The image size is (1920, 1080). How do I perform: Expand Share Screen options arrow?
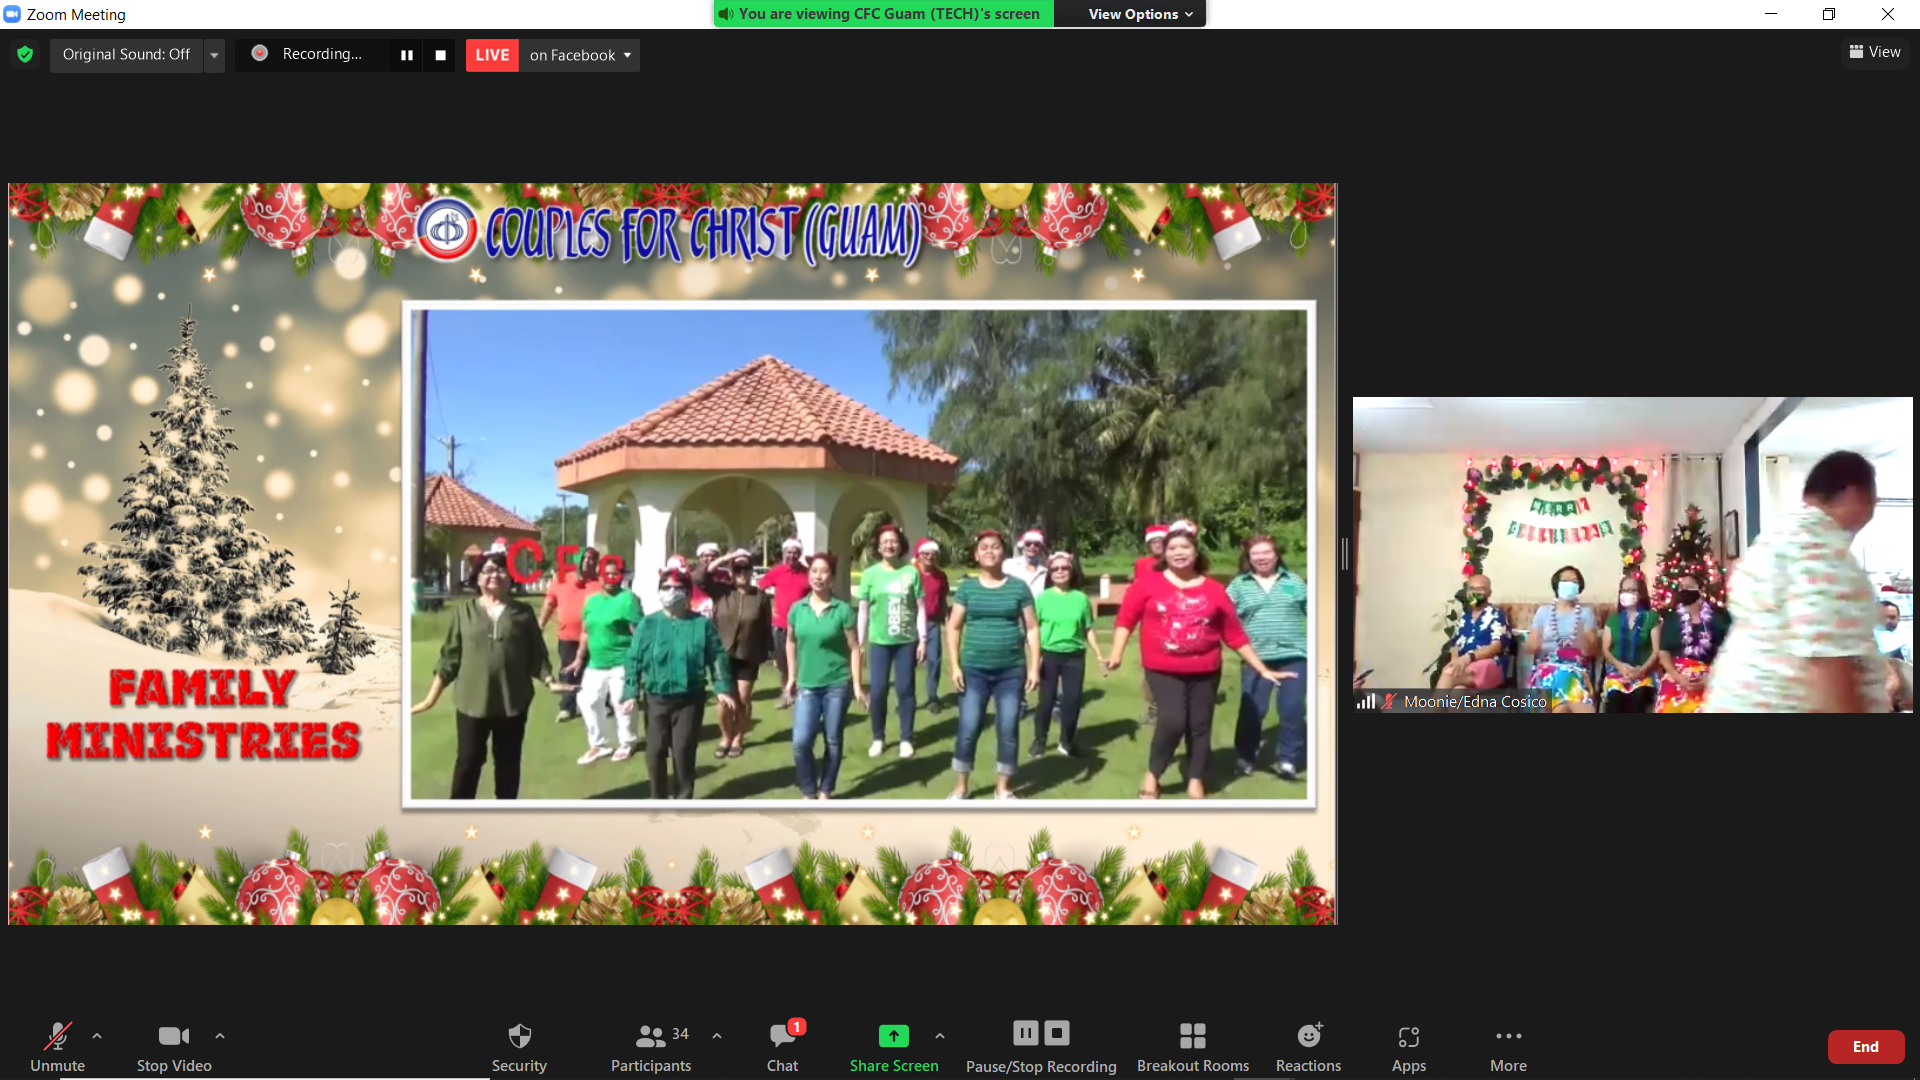[940, 1036]
